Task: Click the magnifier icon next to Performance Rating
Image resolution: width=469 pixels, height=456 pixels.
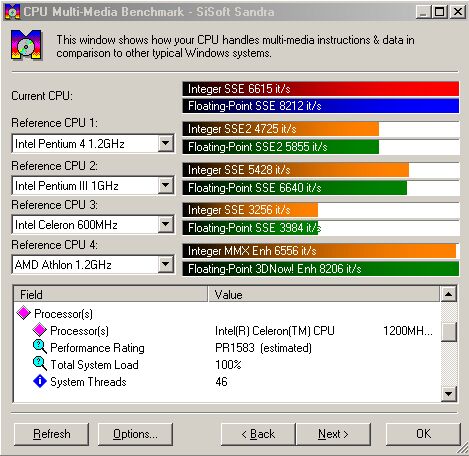Action: click(x=40, y=347)
